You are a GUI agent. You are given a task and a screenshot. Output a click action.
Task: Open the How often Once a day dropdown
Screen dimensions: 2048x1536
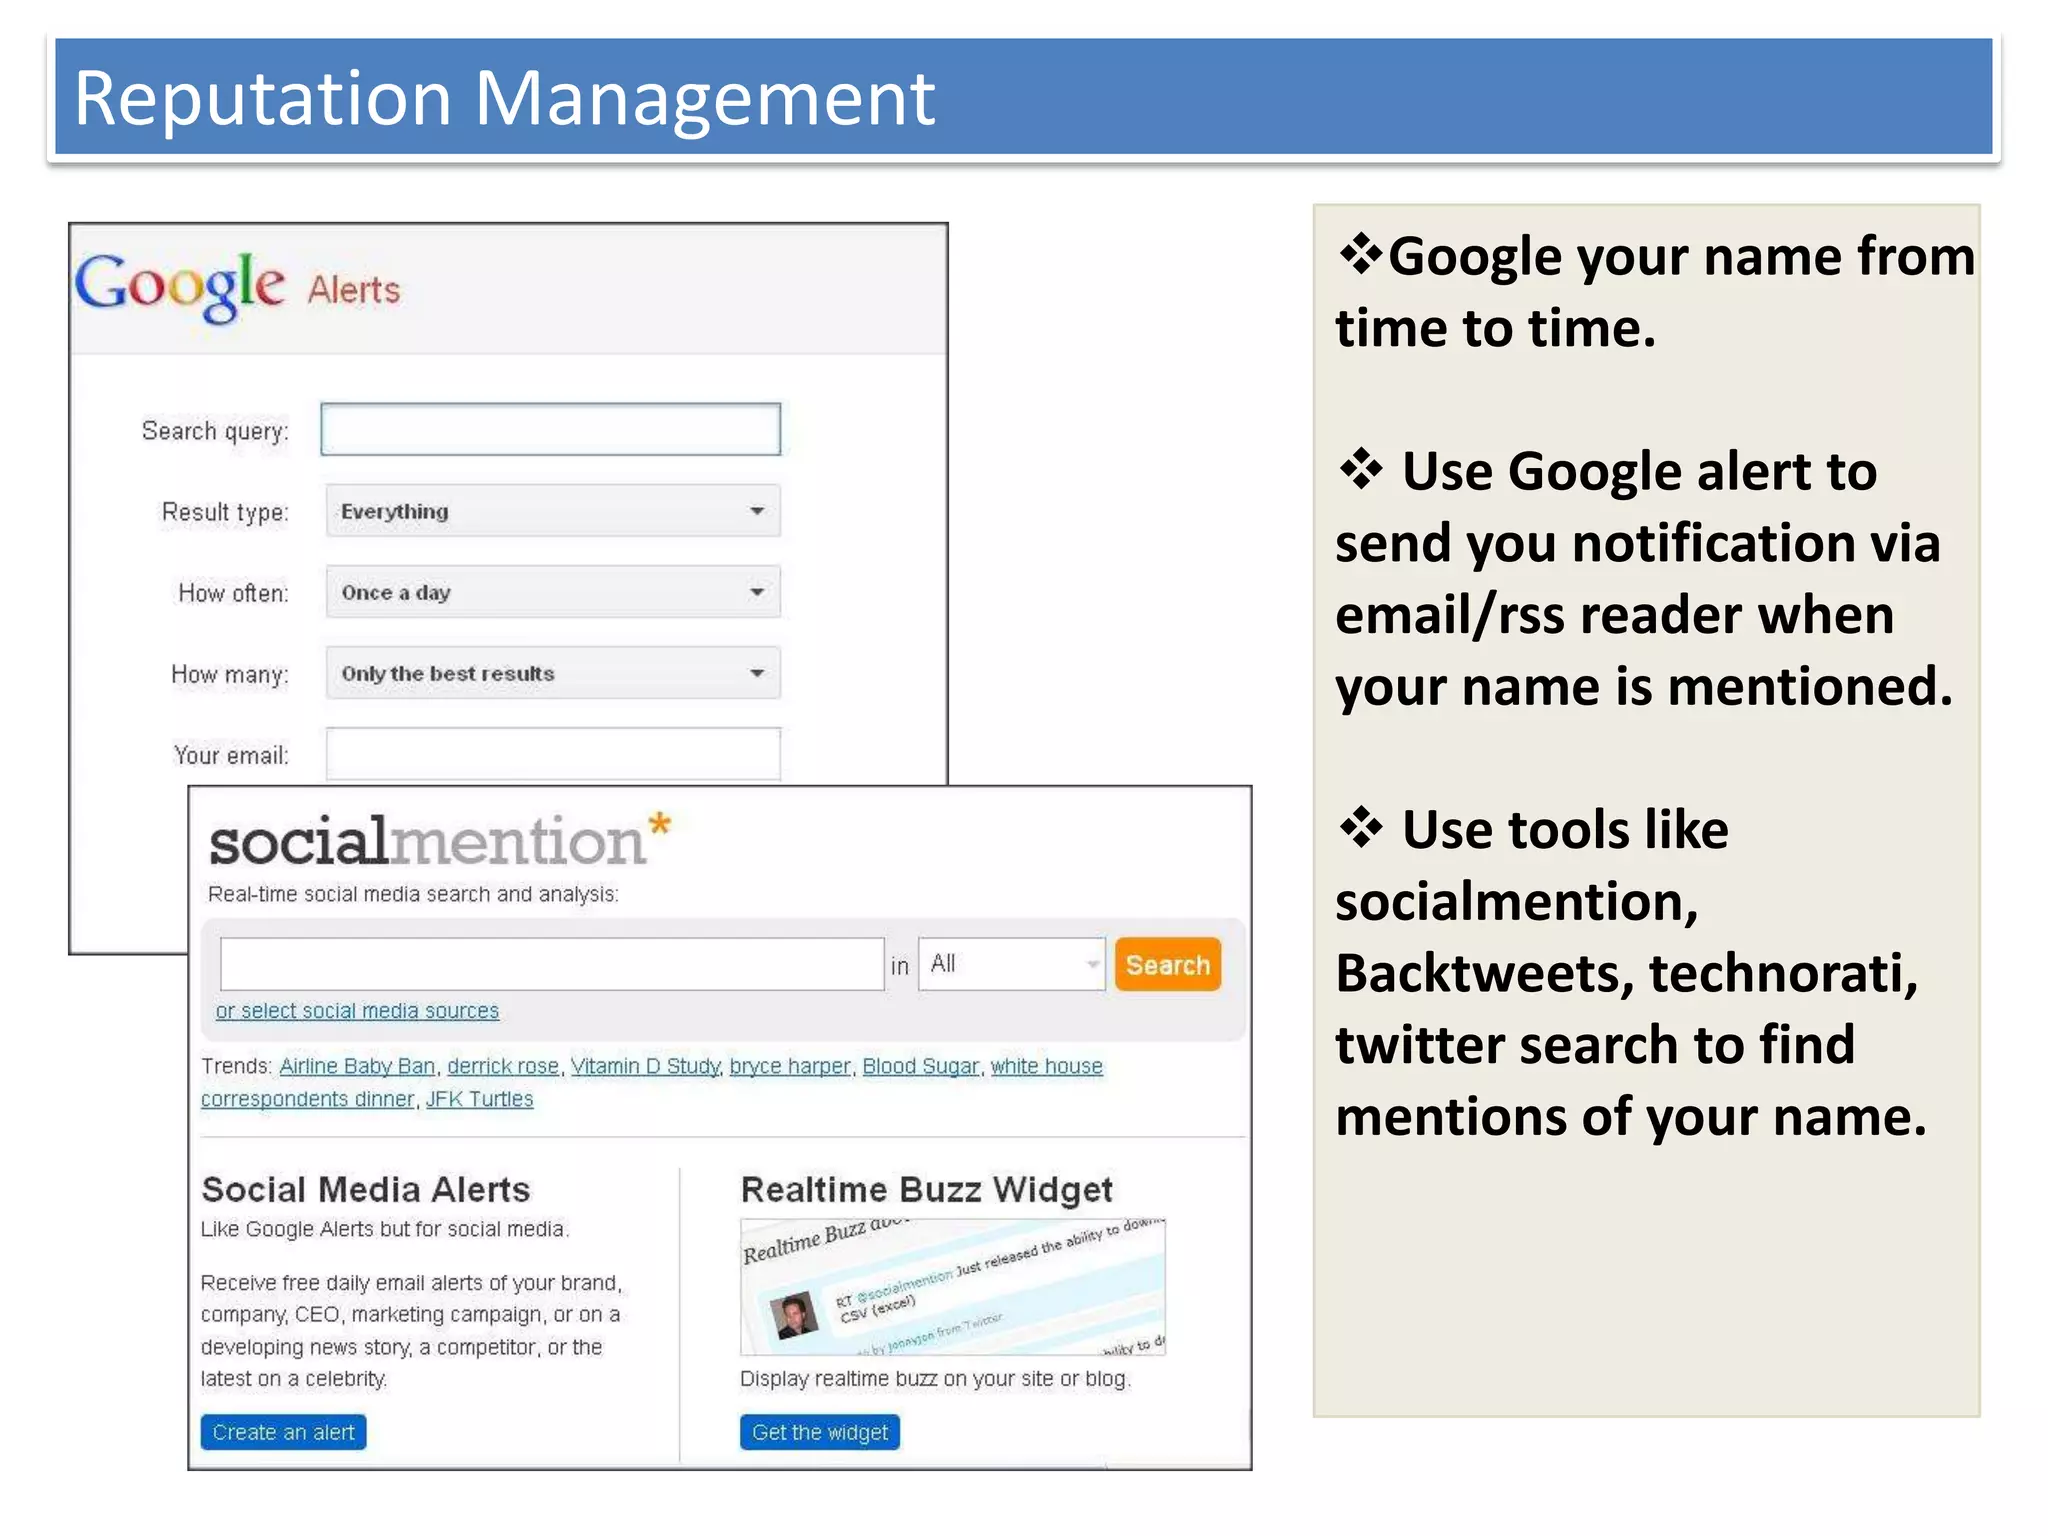click(x=553, y=592)
